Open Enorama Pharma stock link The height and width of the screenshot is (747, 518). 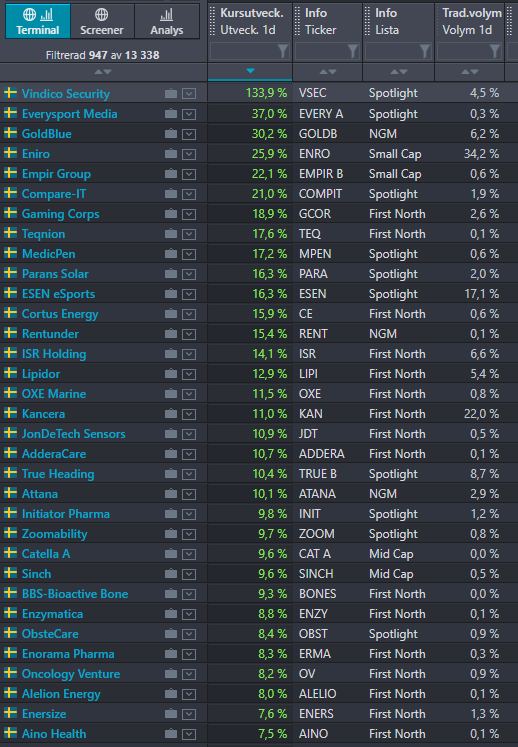tap(68, 654)
